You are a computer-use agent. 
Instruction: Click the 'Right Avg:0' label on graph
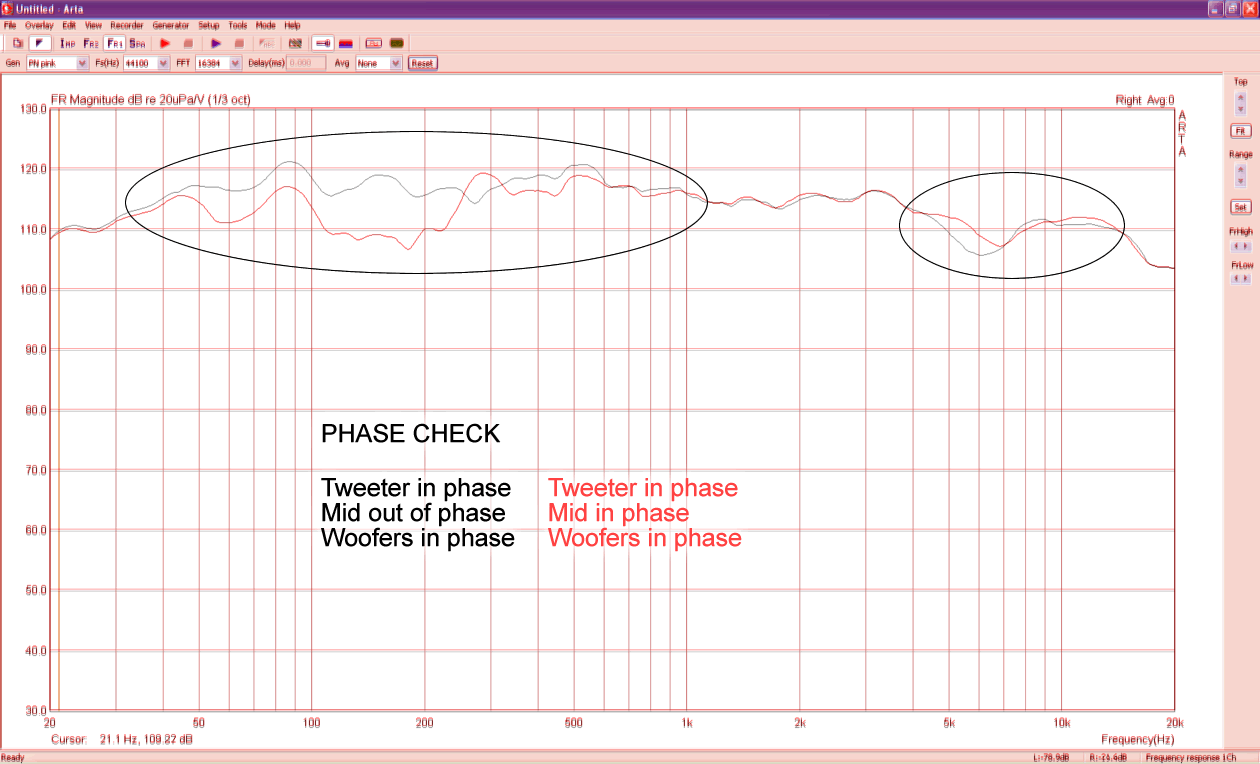click(x=1145, y=99)
